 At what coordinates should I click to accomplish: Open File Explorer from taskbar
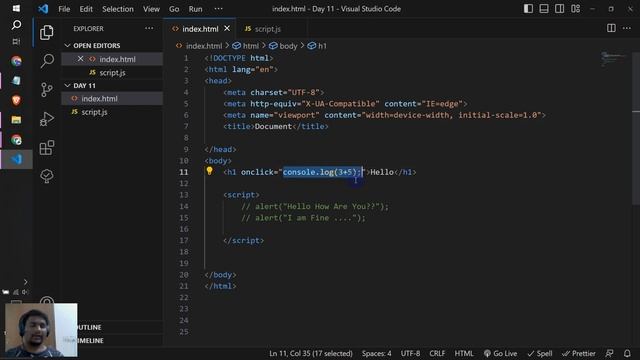(16, 120)
